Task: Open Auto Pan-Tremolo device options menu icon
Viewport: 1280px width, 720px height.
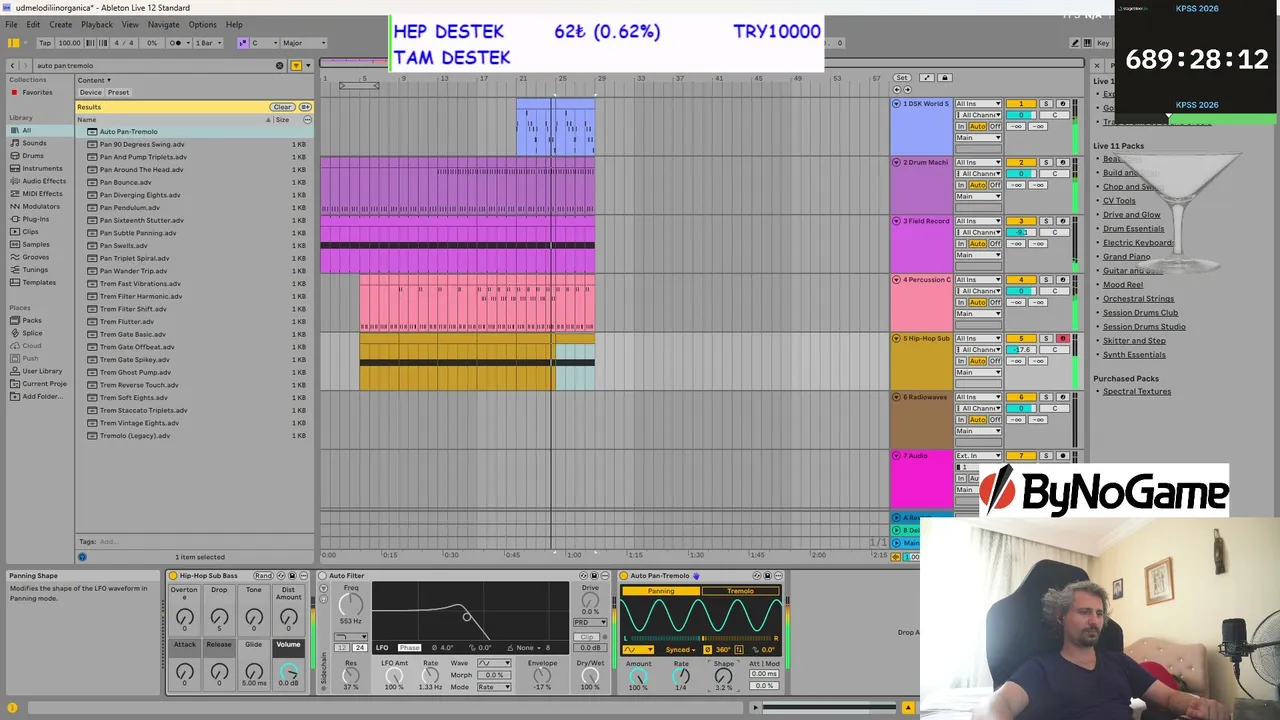Action: [779, 576]
